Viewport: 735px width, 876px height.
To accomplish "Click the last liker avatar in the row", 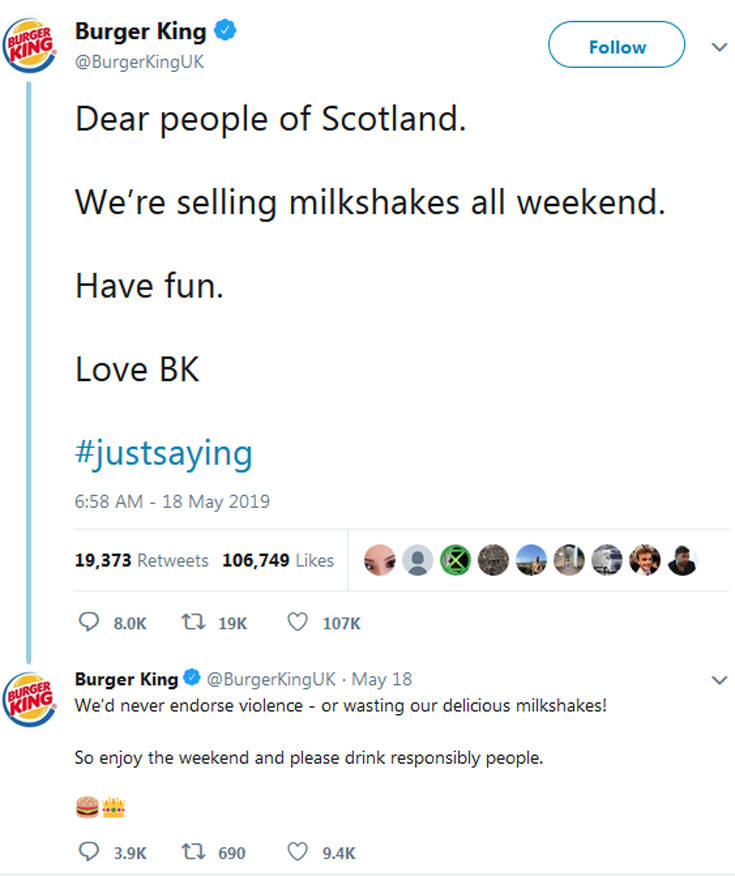I will coord(682,560).
